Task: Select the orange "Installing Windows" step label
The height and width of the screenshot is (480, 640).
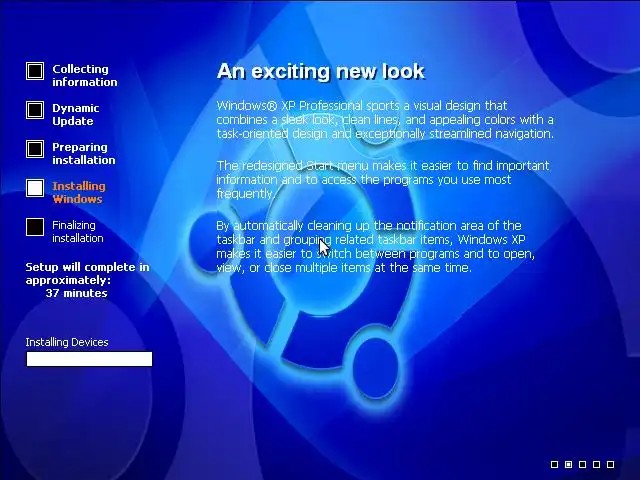Action: pyautogui.click(x=79, y=193)
